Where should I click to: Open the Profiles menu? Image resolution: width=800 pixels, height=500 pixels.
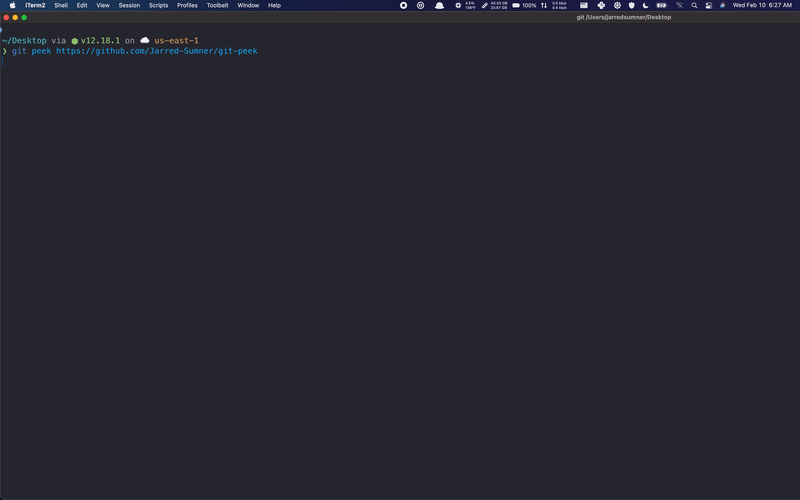click(x=187, y=5)
